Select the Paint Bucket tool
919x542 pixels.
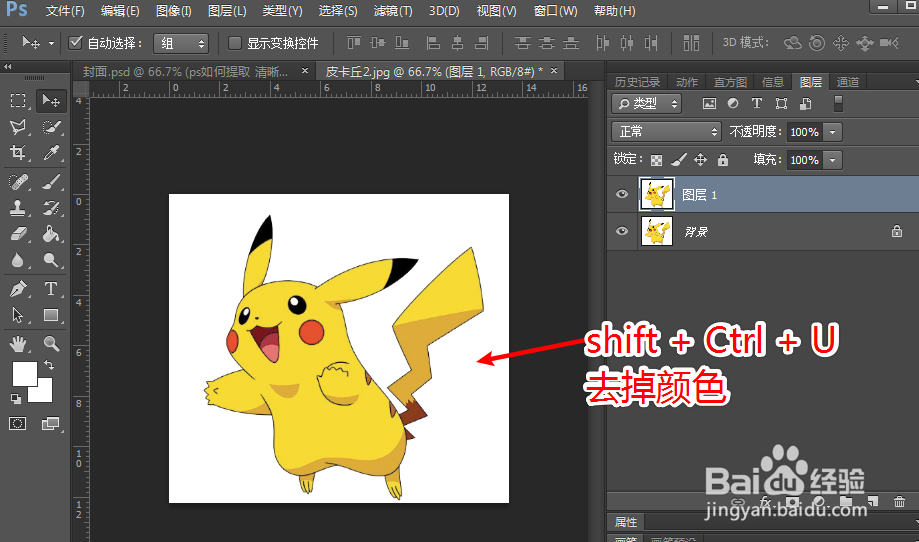(x=51, y=234)
